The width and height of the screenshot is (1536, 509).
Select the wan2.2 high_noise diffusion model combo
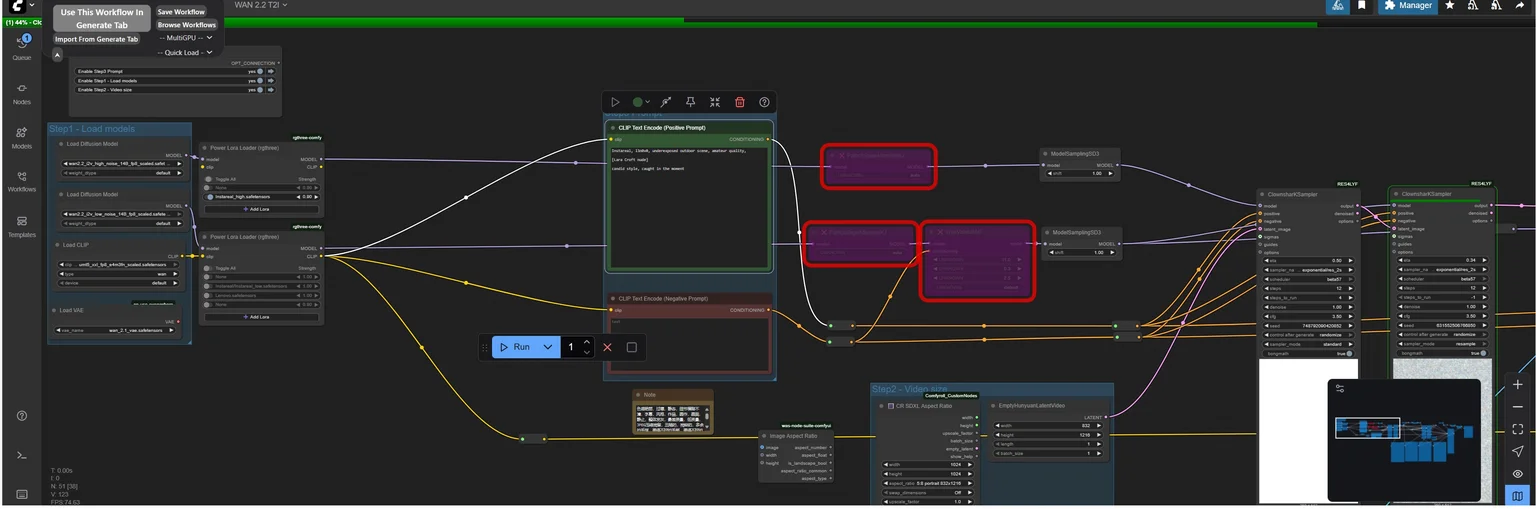[121, 163]
